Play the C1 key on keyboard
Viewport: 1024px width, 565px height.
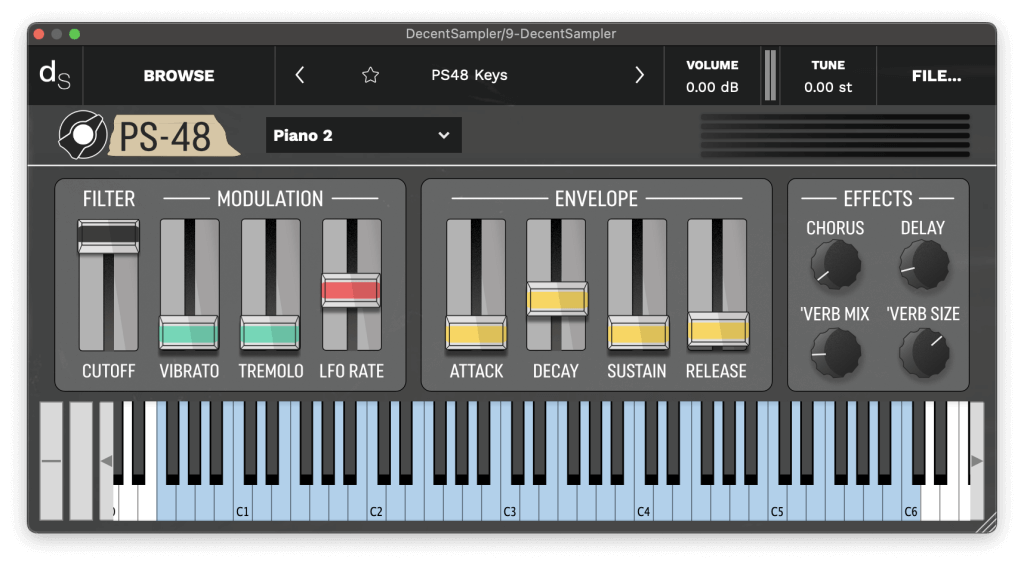(x=243, y=503)
